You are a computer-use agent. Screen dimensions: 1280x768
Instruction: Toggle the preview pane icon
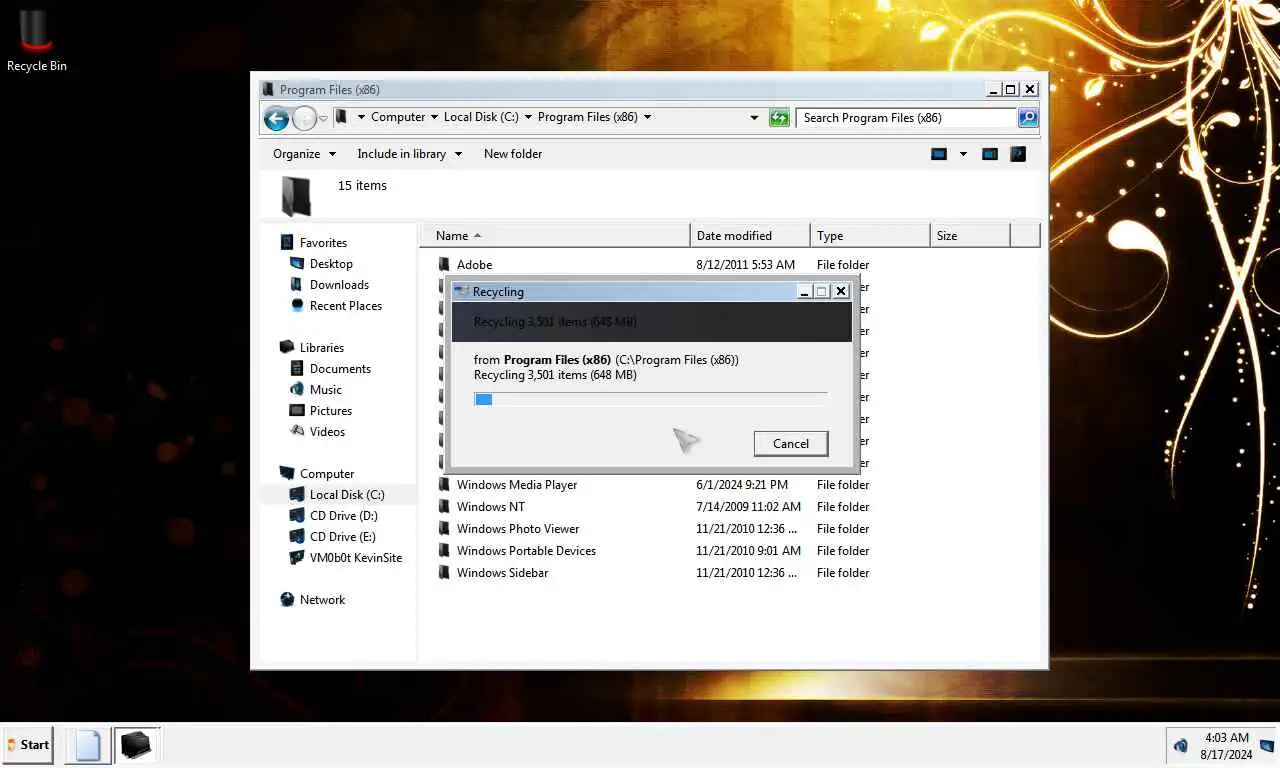pyautogui.click(x=989, y=154)
